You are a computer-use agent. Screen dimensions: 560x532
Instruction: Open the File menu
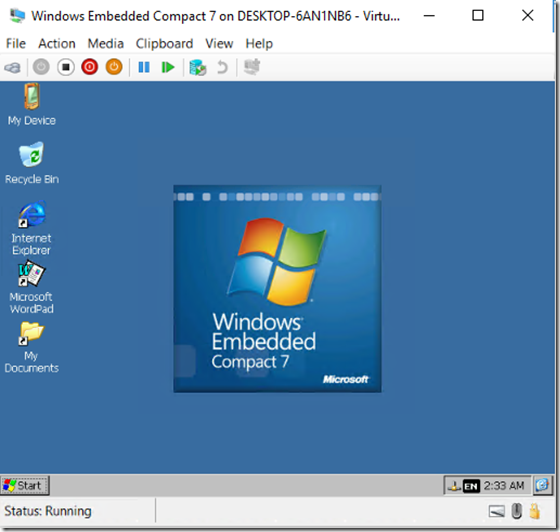click(16, 44)
